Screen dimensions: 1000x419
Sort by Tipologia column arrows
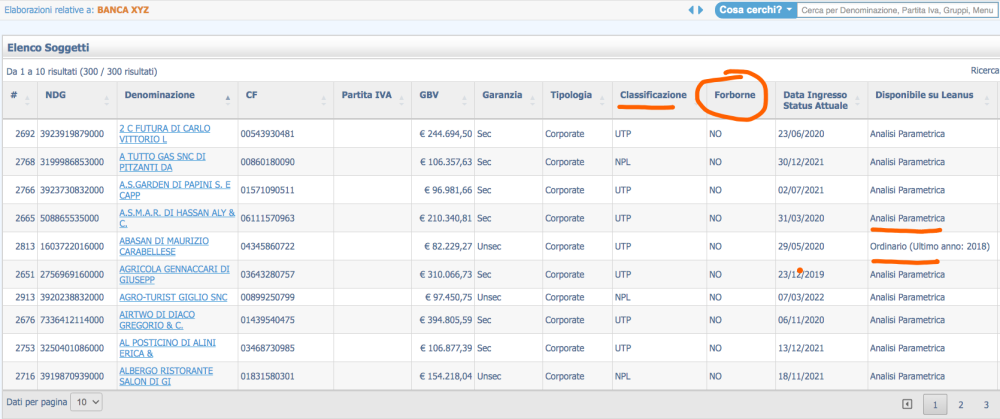(603, 96)
